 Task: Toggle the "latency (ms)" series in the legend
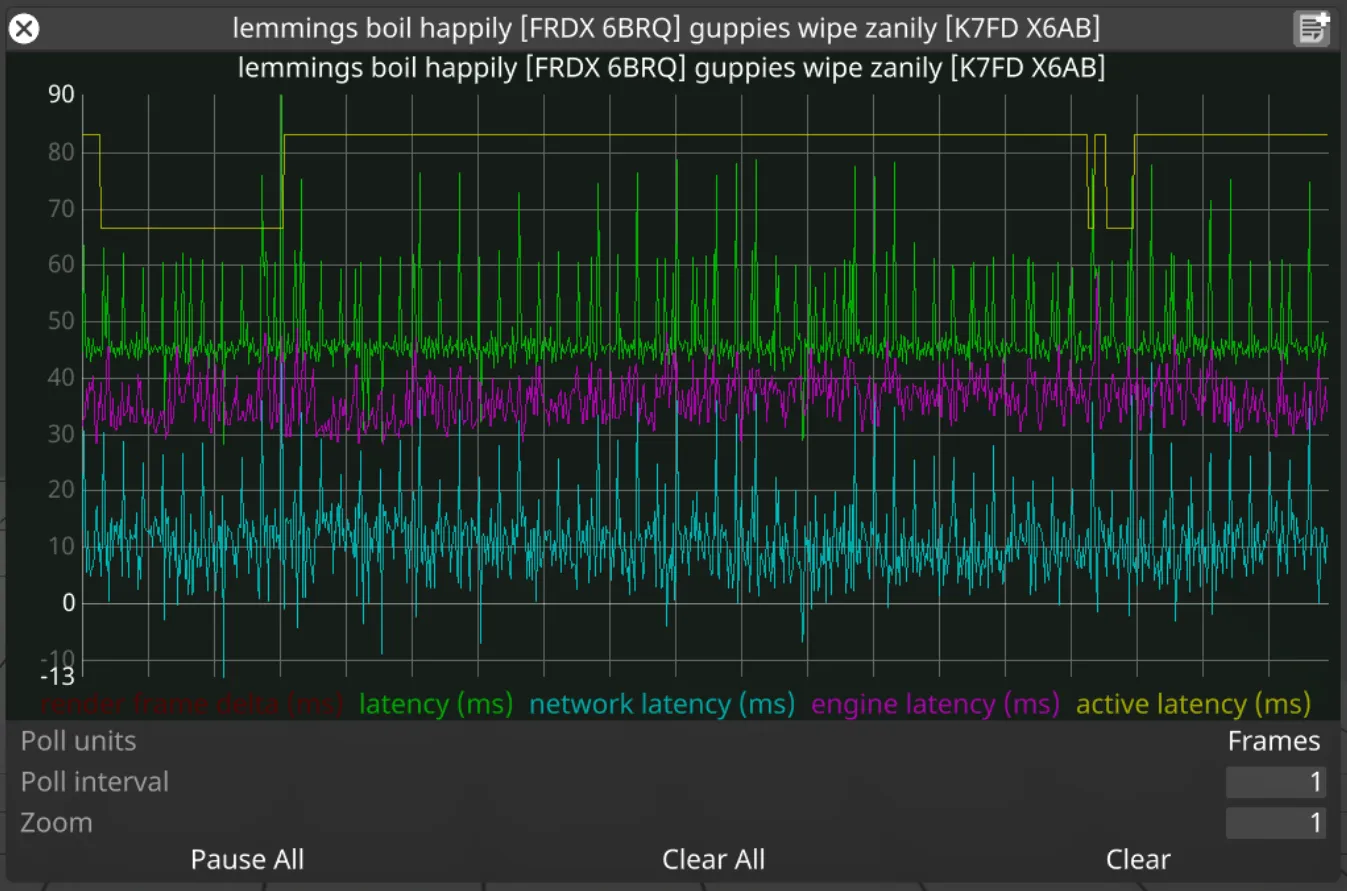coord(435,704)
